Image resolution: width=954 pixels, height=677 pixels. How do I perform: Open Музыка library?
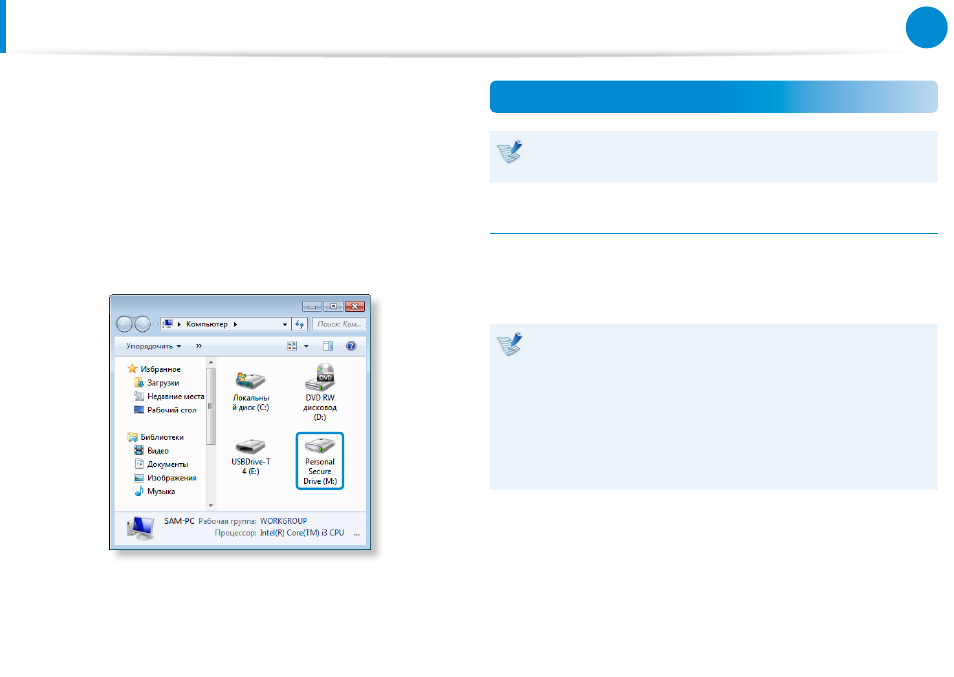click(x=155, y=491)
